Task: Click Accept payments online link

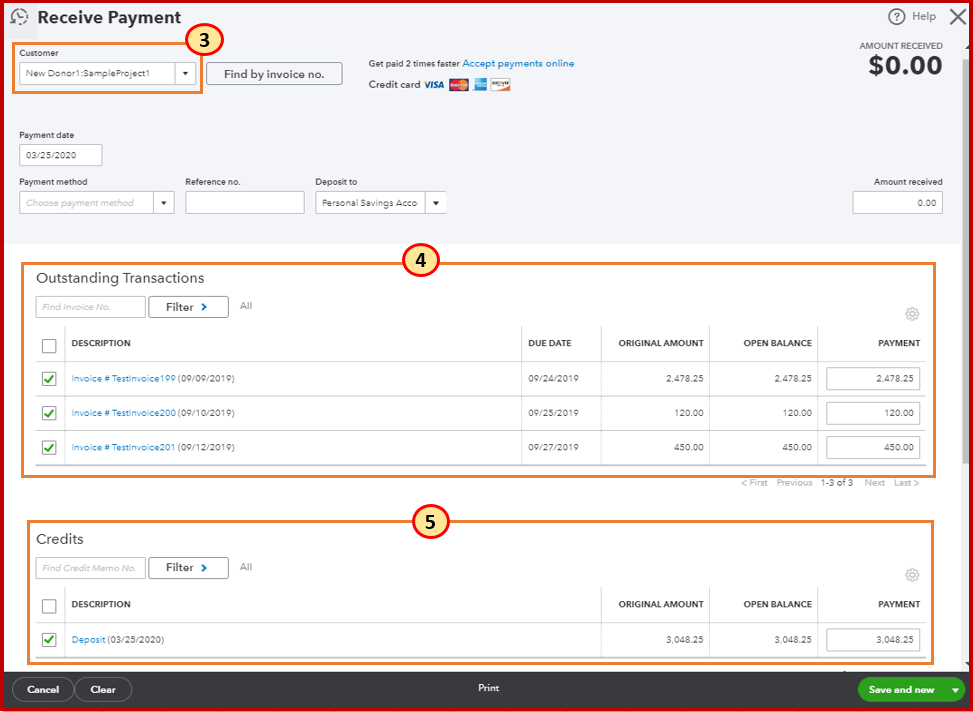Action: (x=518, y=63)
